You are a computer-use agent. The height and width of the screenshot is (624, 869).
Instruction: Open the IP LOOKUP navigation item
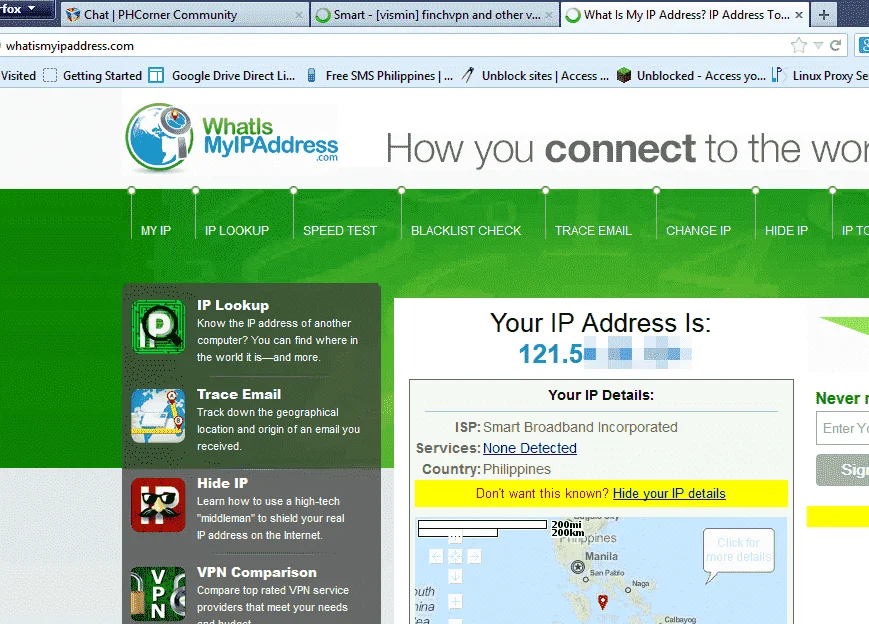point(237,231)
